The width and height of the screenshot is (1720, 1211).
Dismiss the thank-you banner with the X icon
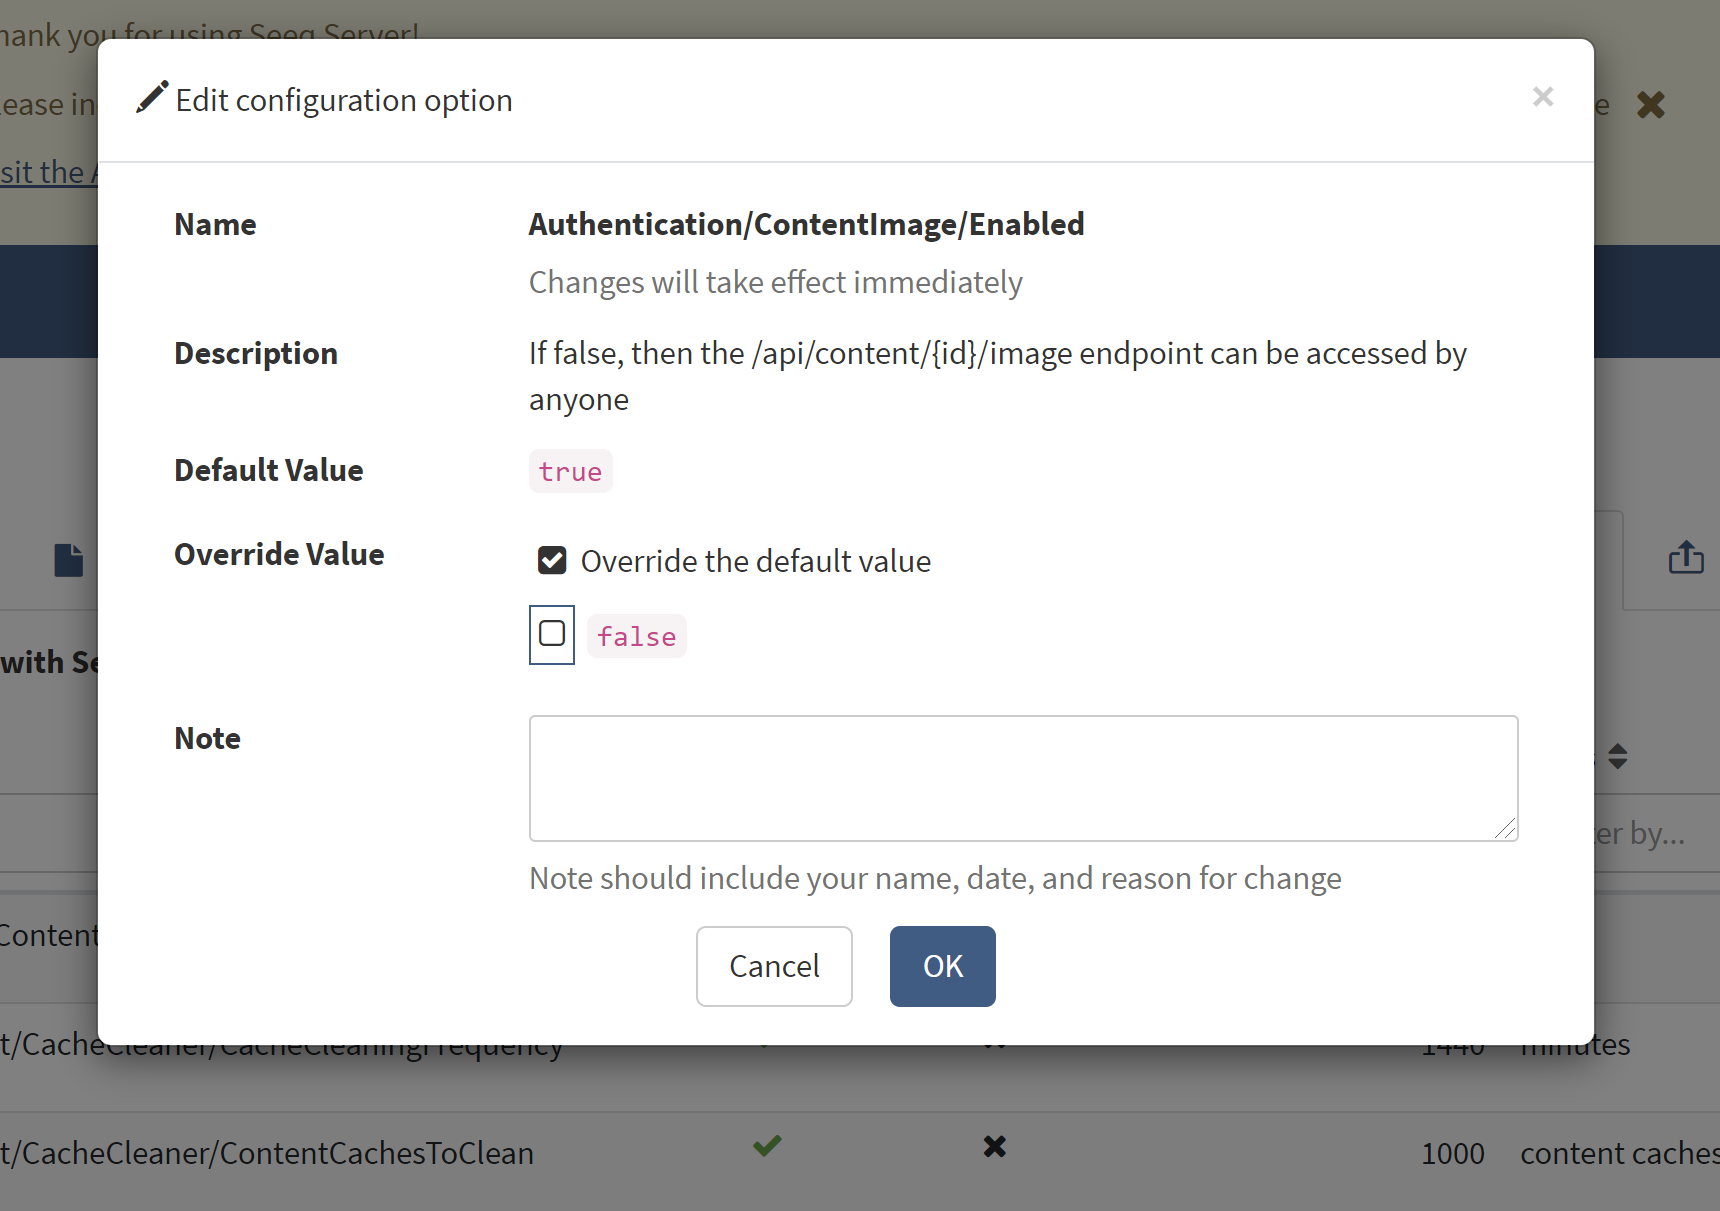(1650, 105)
